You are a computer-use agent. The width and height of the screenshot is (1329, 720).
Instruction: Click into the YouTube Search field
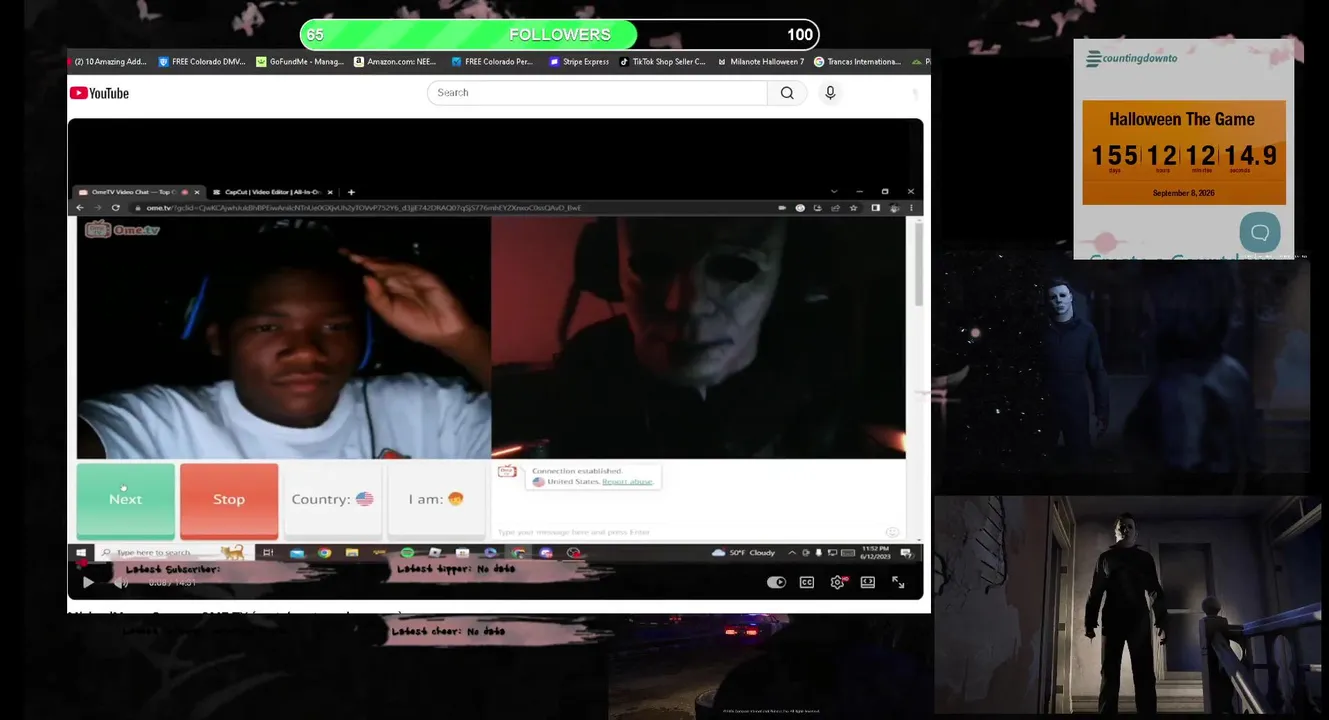pyautogui.click(x=597, y=93)
